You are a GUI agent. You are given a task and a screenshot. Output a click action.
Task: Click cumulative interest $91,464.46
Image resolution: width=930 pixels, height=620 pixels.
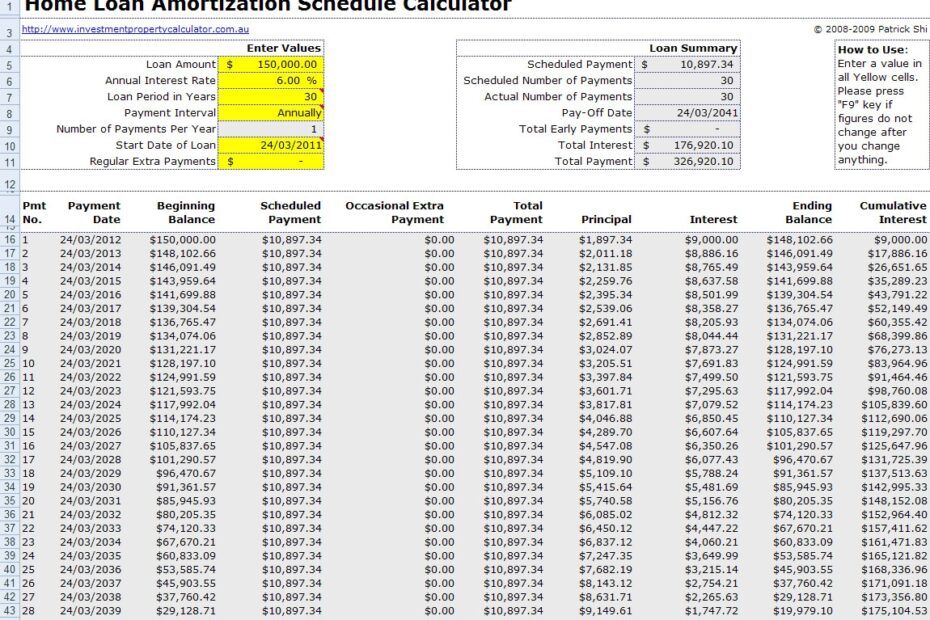coord(897,377)
